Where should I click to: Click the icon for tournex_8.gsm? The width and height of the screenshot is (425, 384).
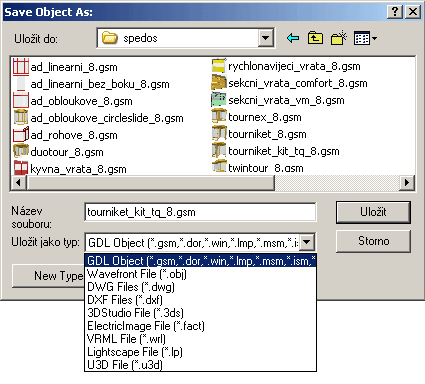[219, 117]
